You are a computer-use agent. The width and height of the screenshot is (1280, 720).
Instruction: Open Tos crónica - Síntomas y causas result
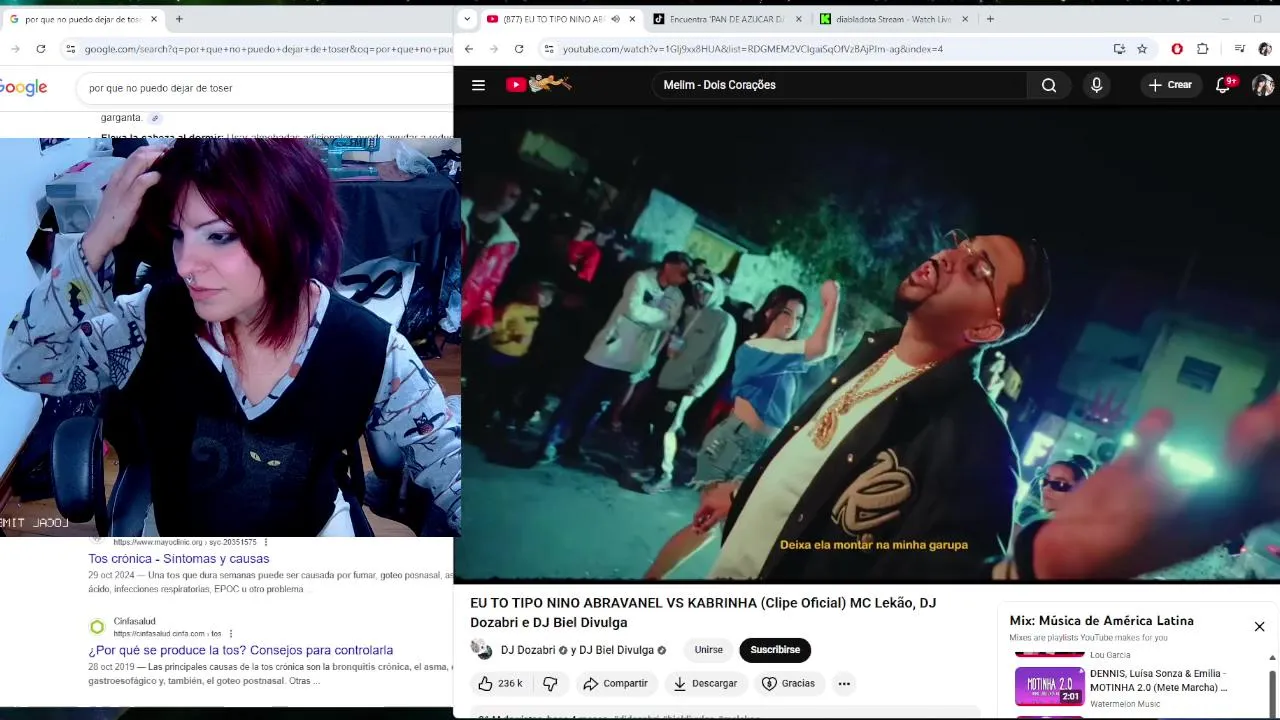[x=178, y=559]
